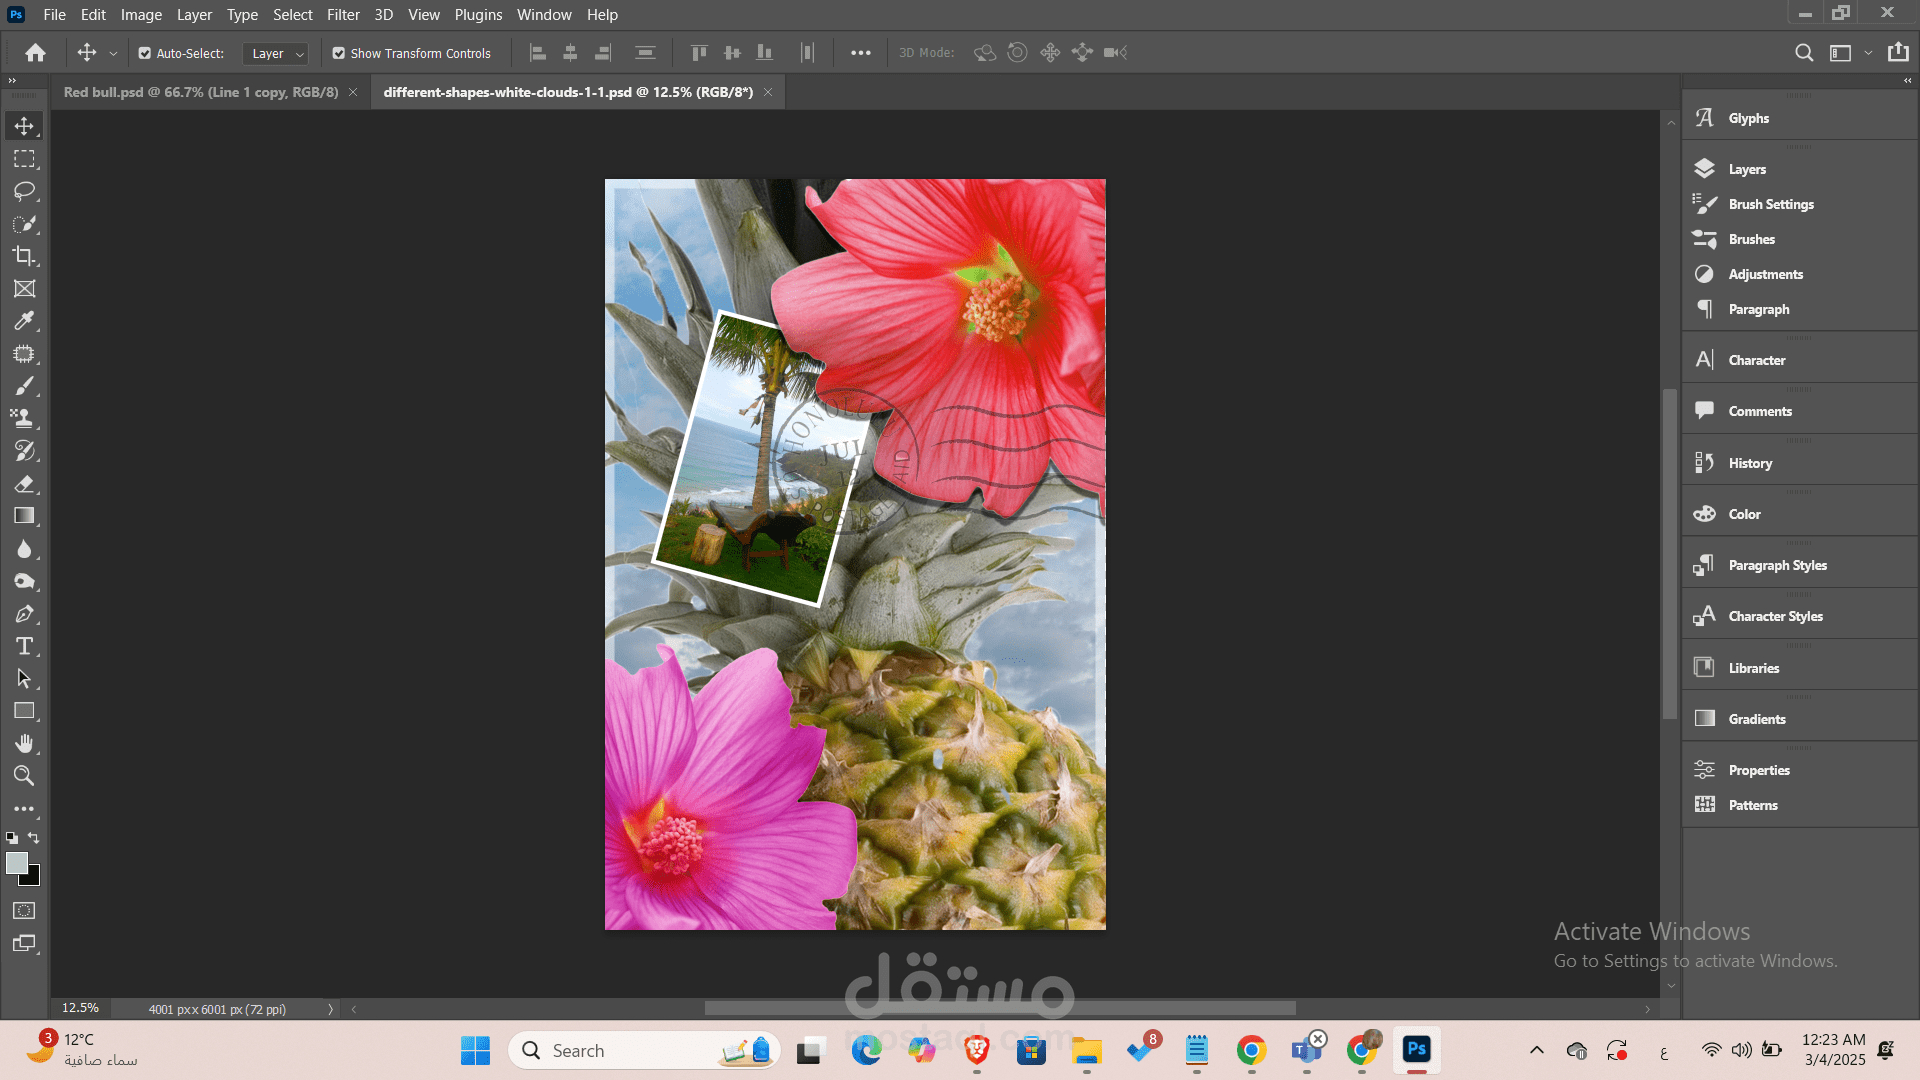Image resolution: width=1920 pixels, height=1080 pixels.
Task: Select the Type tool
Action: (x=25, y=646)
